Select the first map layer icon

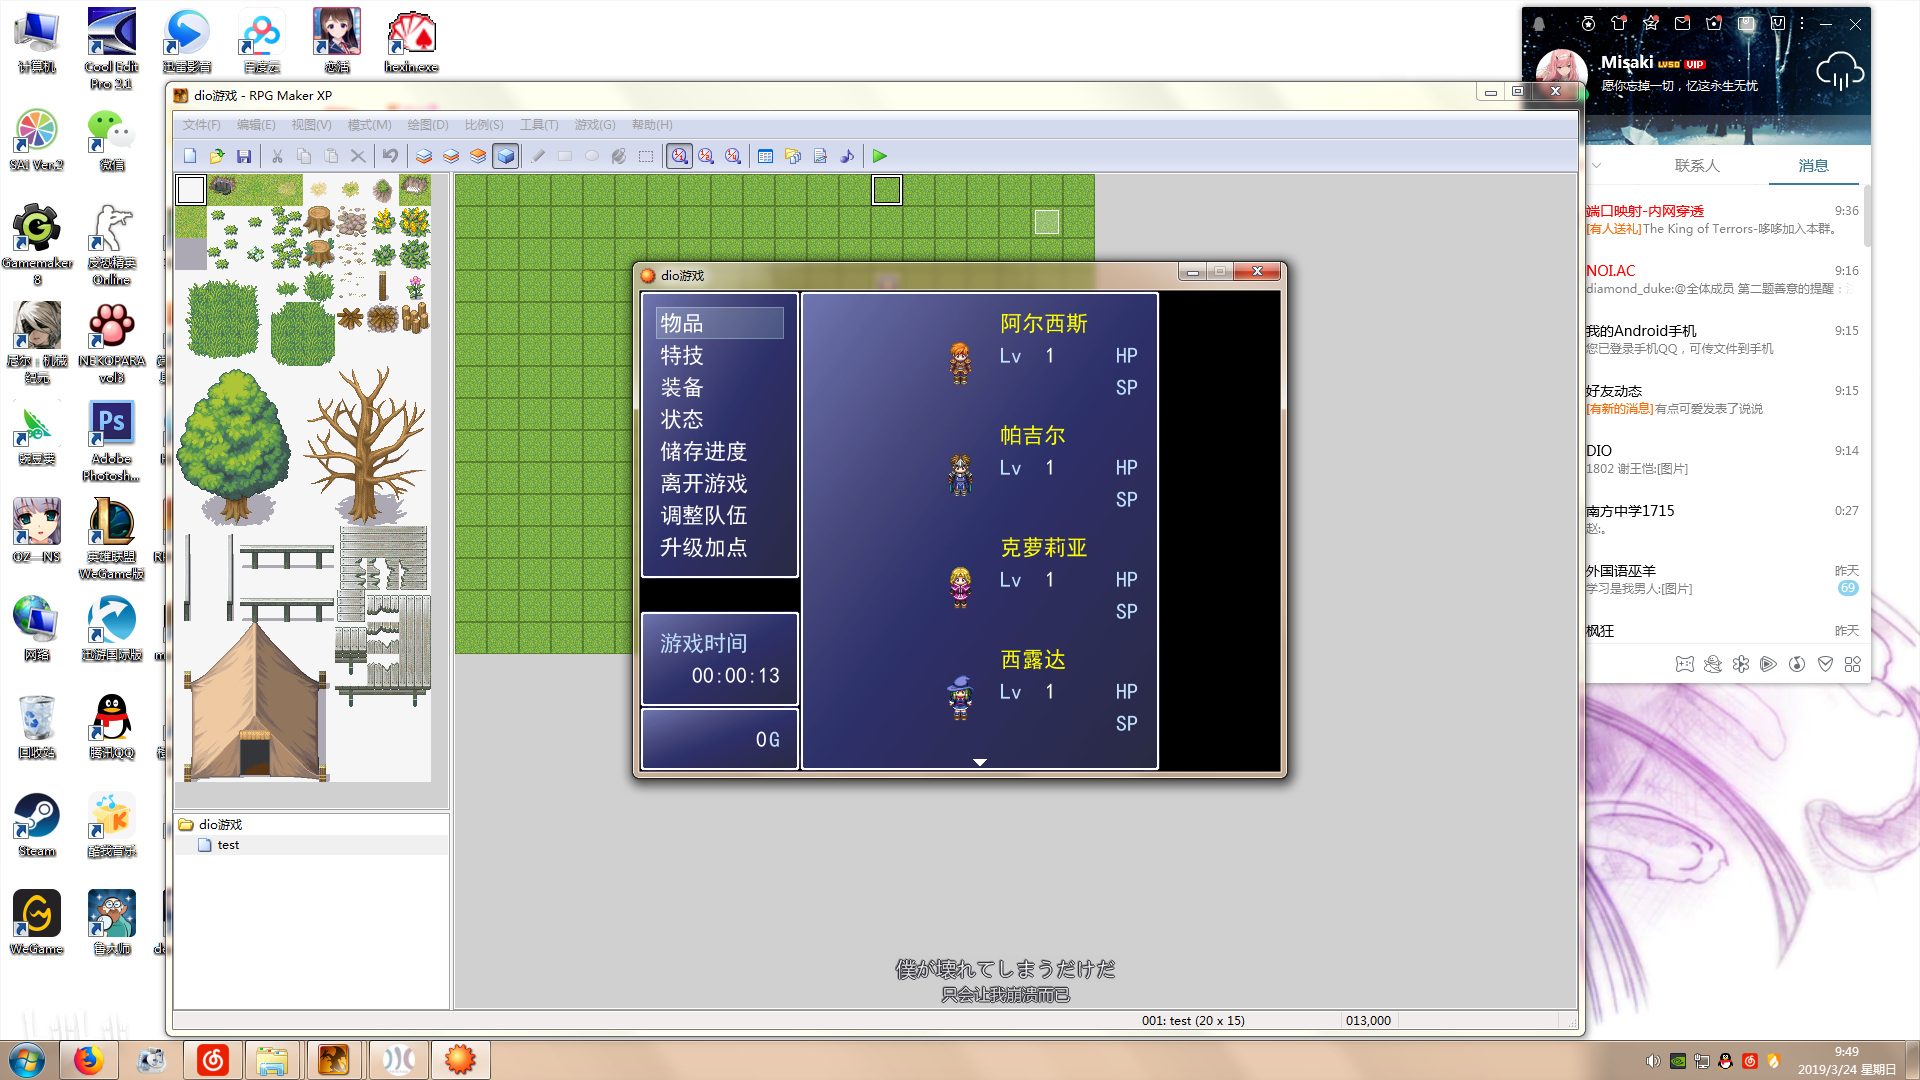coord(424,156)
